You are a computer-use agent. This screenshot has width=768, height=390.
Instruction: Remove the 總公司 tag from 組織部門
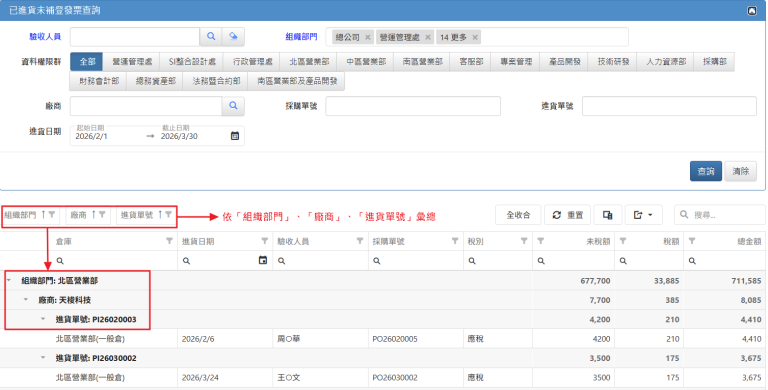[x=367, y=37]
